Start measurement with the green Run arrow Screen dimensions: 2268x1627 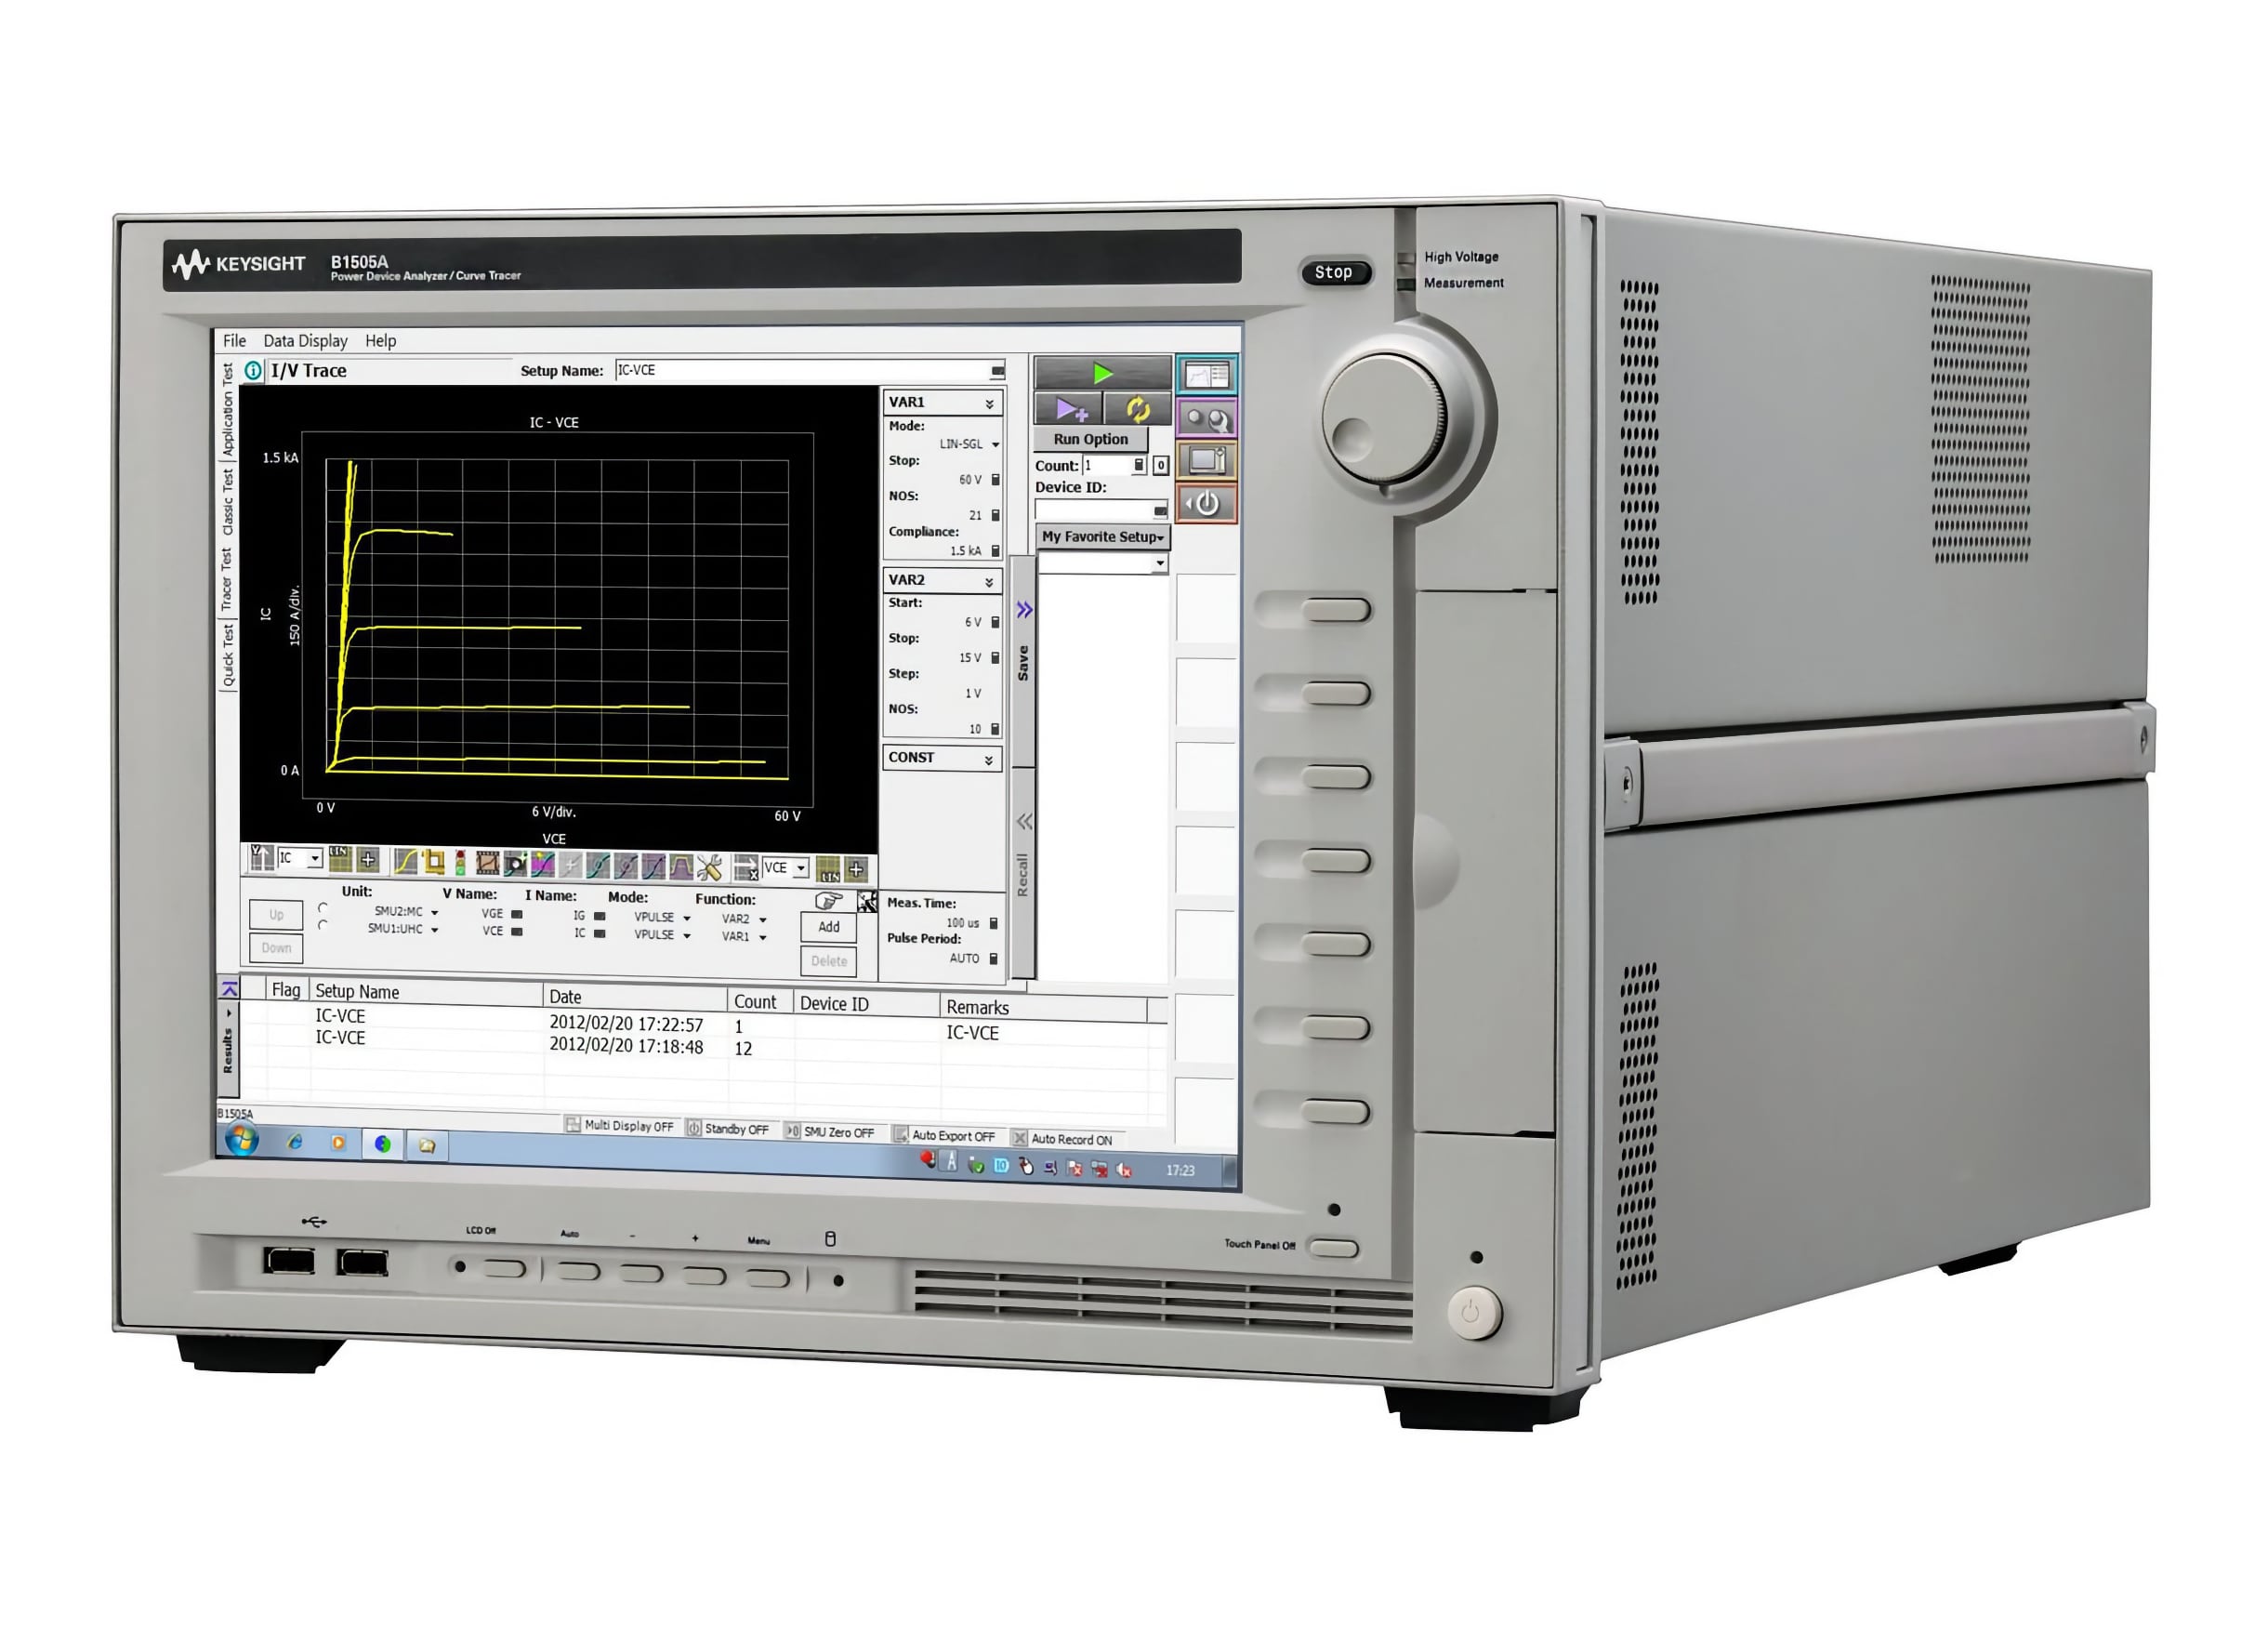(1102, 374)
